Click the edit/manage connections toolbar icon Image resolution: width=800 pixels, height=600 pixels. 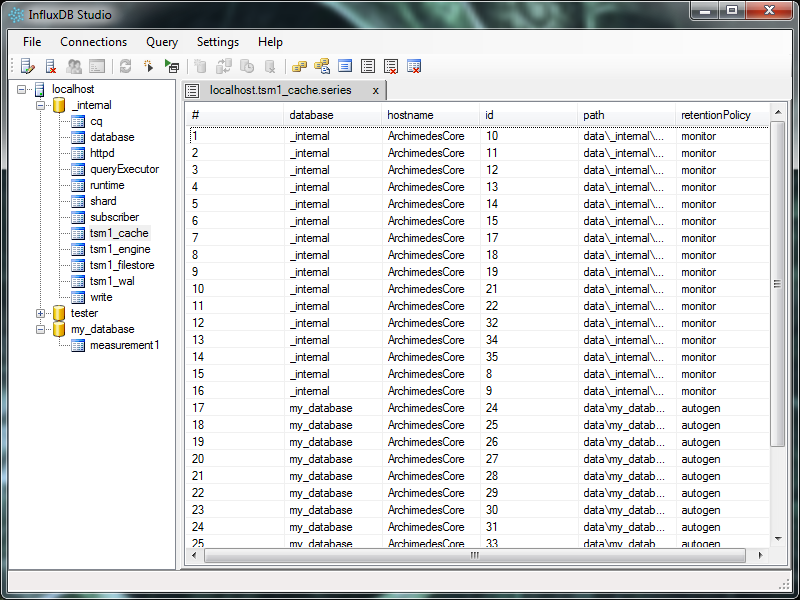[x=28, y=66]
